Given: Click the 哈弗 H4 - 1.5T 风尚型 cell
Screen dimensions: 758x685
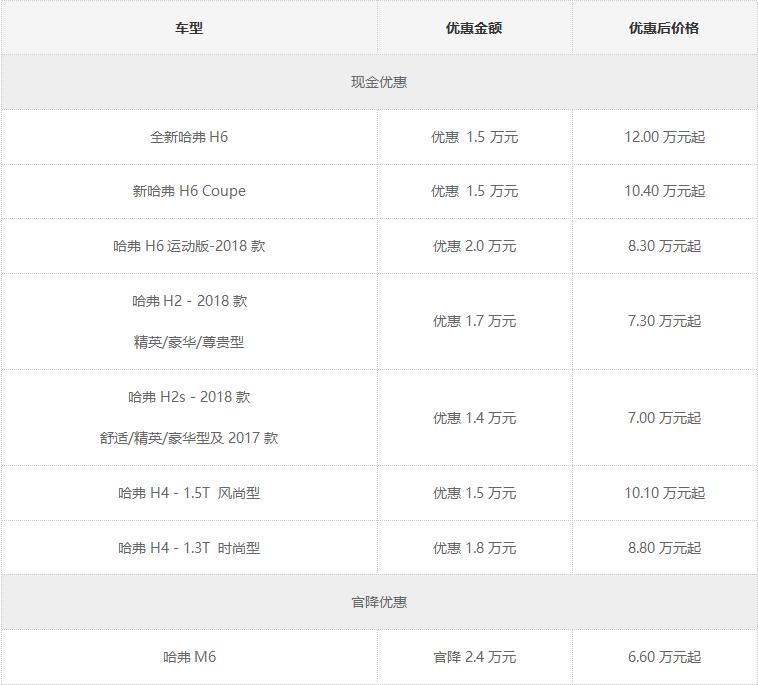Looking at the screenshot, I should coord(189,493).
